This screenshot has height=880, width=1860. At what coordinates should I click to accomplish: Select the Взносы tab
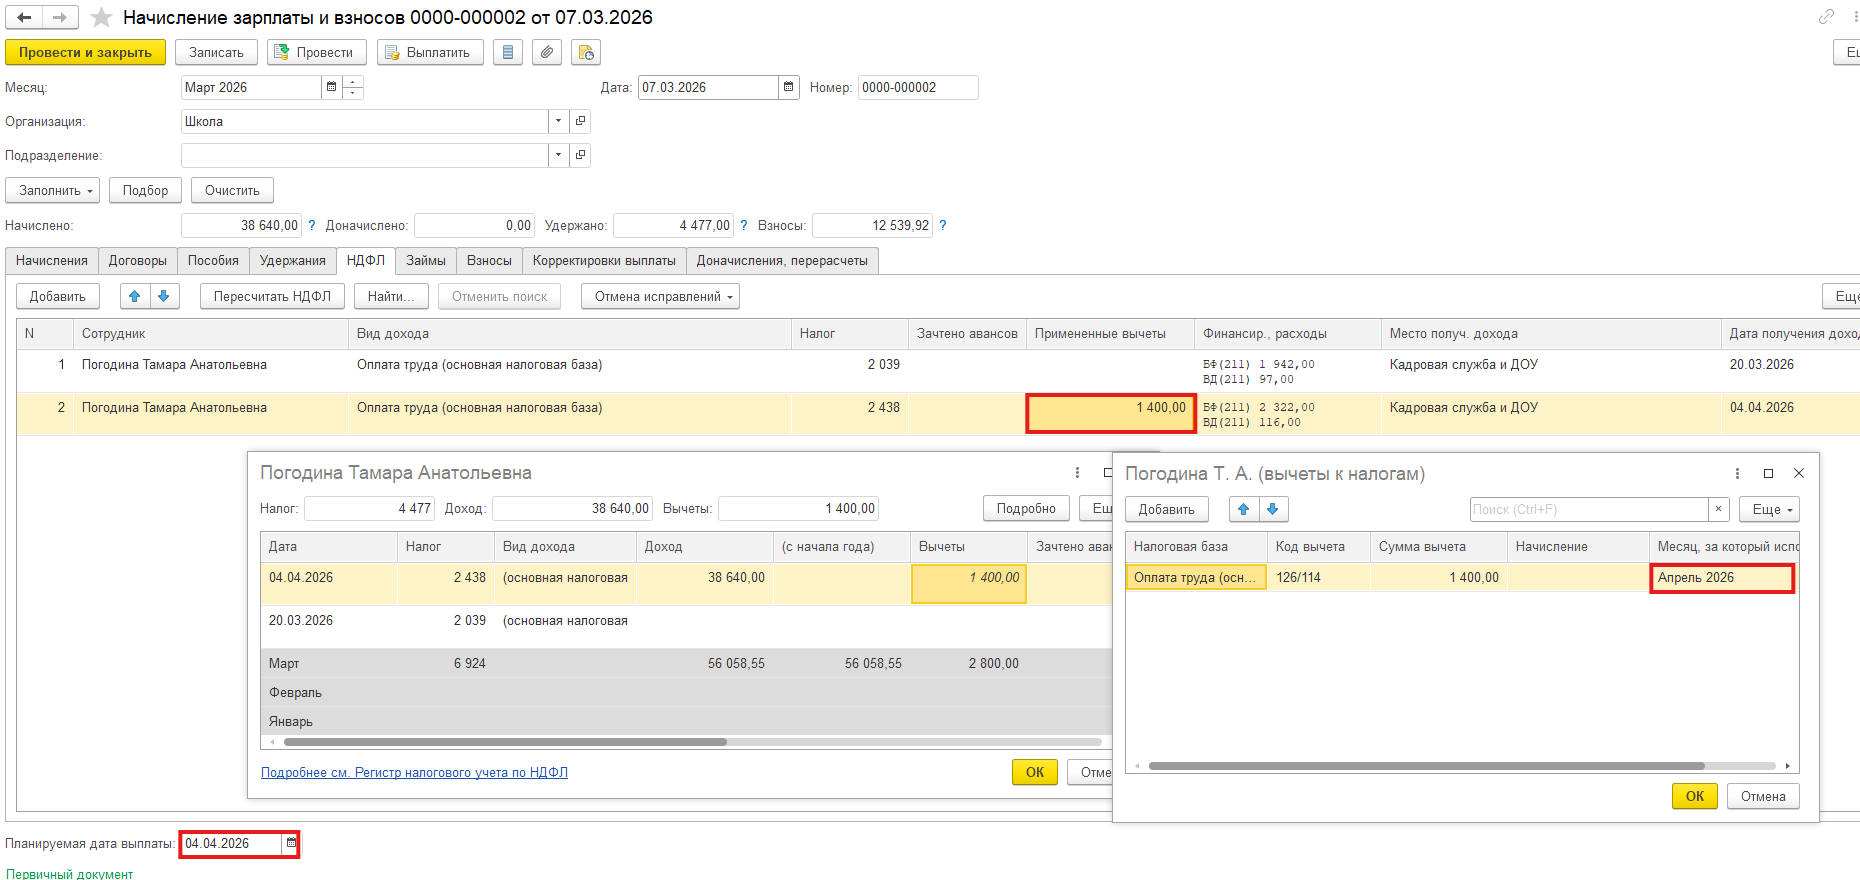tap(489, 261)
